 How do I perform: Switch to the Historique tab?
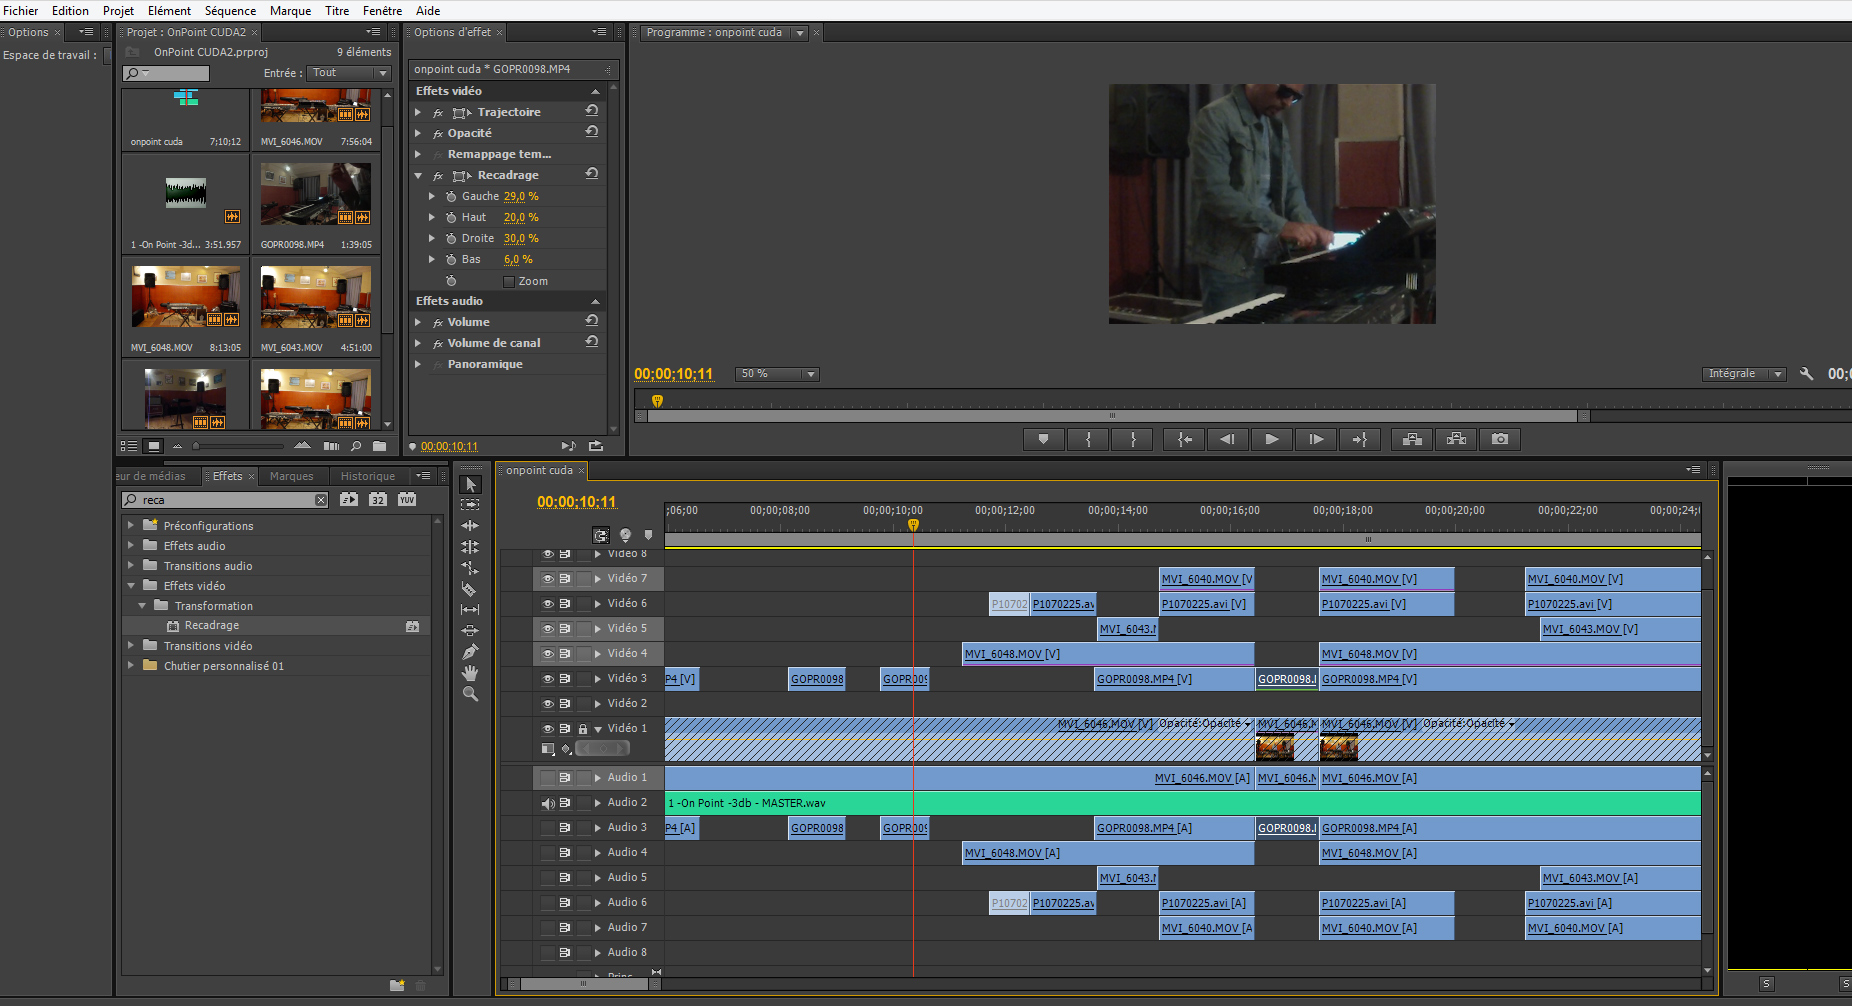point(367,476)
